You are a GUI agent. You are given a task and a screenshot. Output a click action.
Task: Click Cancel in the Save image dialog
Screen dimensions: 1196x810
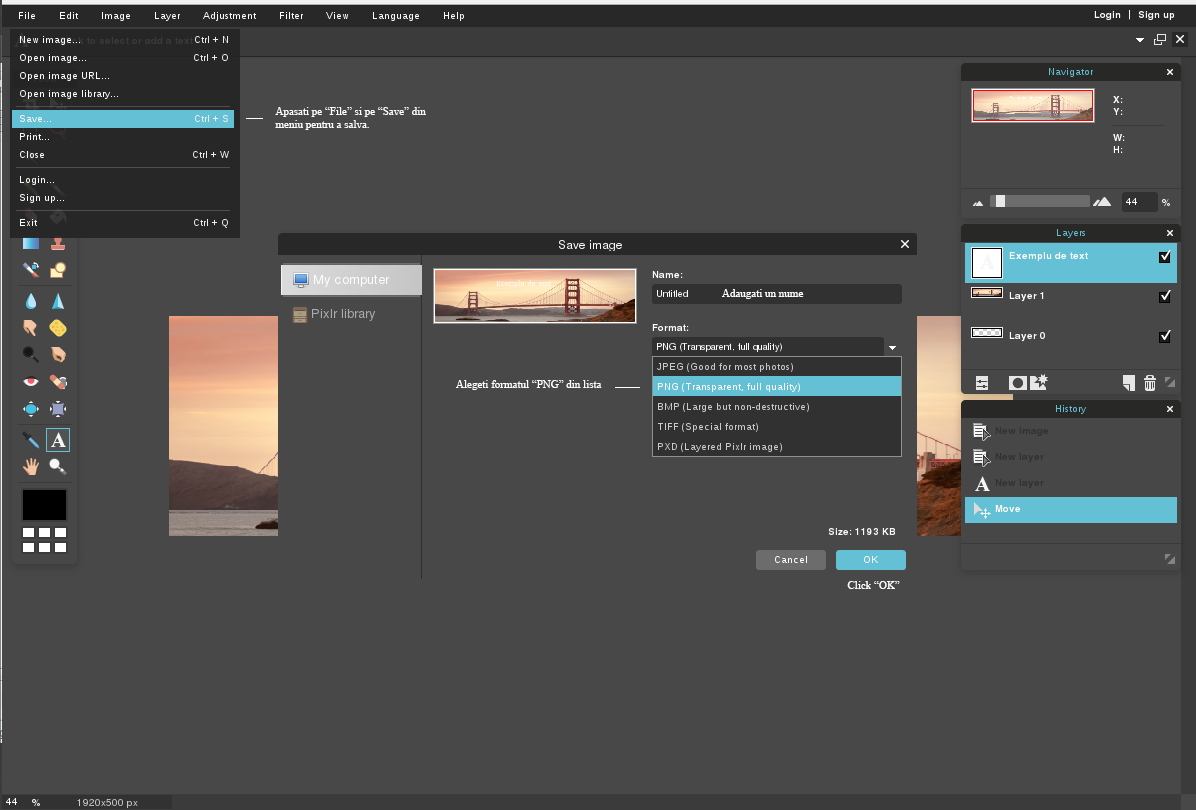(791, 560)
